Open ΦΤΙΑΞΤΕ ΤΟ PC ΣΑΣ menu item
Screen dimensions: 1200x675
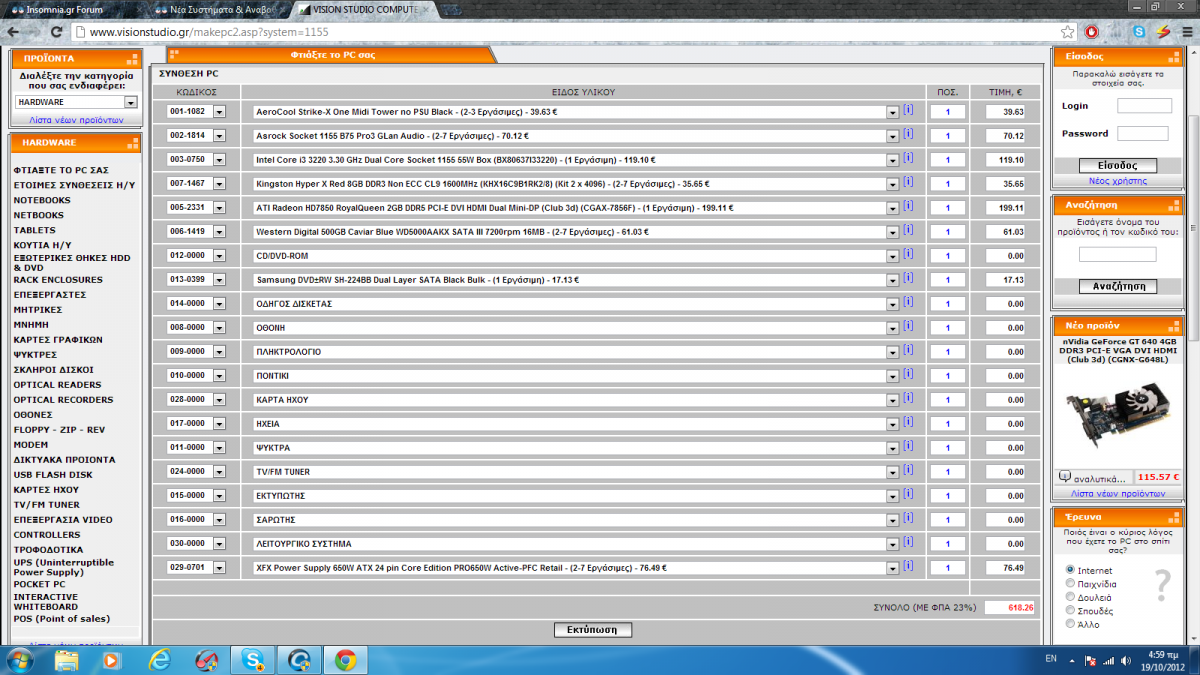click(x=61, y=171)
